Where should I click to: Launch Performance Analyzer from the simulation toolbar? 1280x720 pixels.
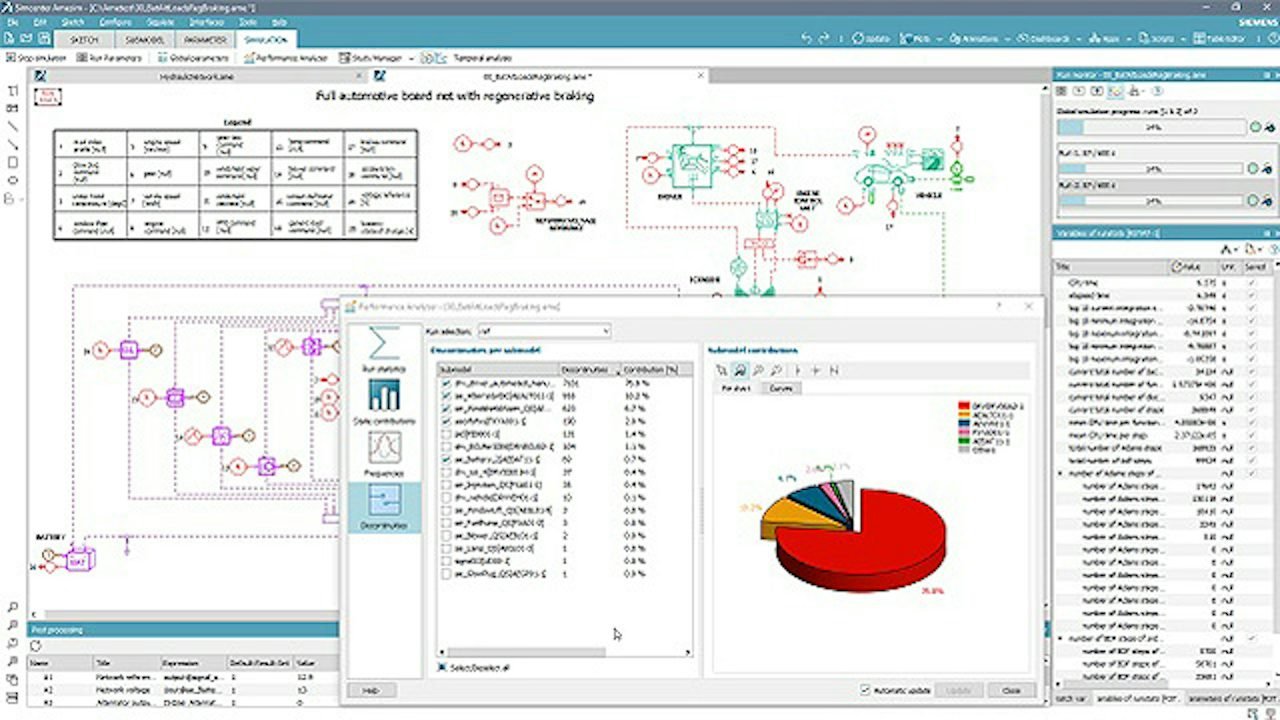coord(285,58)
